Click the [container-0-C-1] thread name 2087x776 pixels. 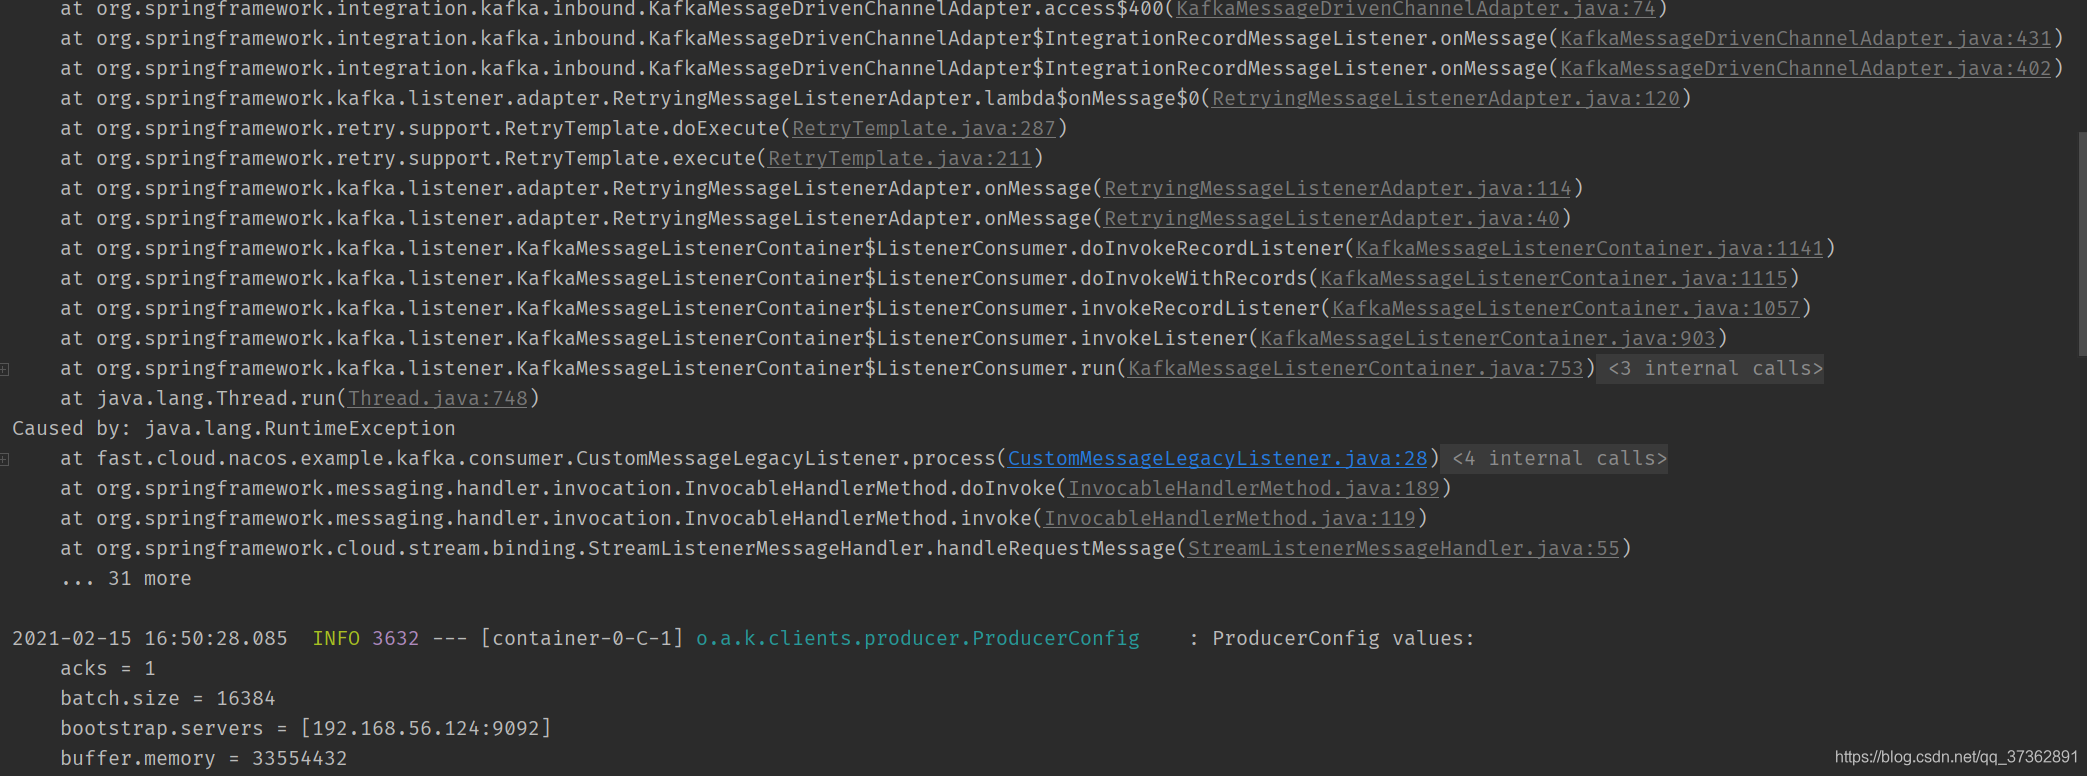pyautogui.click(x=582, y=639)
